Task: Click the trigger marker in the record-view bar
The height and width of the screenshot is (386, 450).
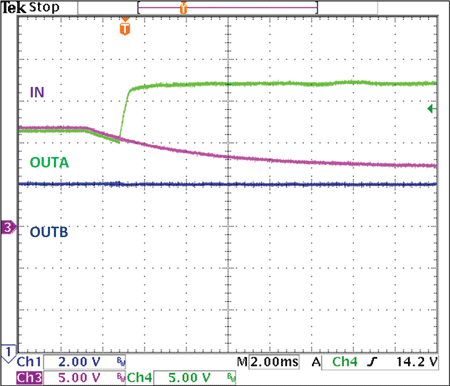Action: [x=183, y=8]
